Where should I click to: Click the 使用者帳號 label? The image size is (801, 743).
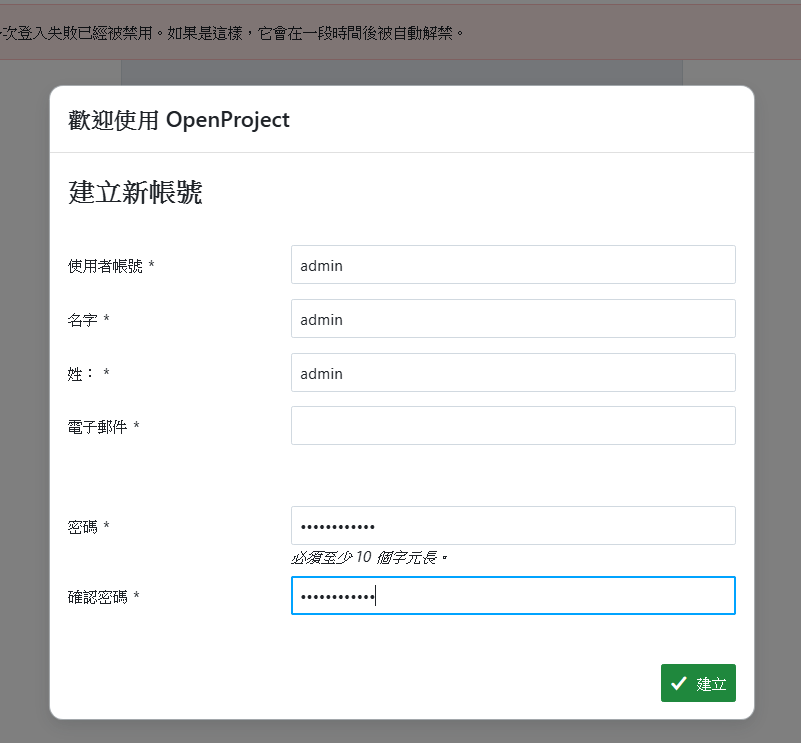(x=111, y=266)
